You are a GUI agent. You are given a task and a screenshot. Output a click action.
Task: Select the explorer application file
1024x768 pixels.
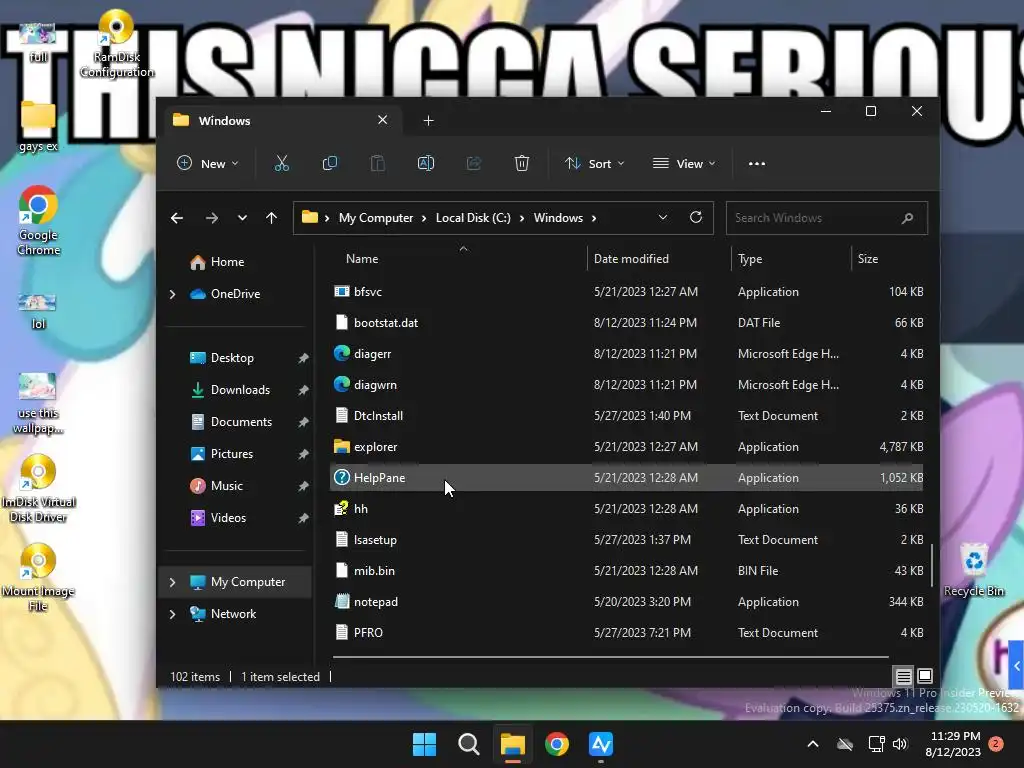[627, 447]
